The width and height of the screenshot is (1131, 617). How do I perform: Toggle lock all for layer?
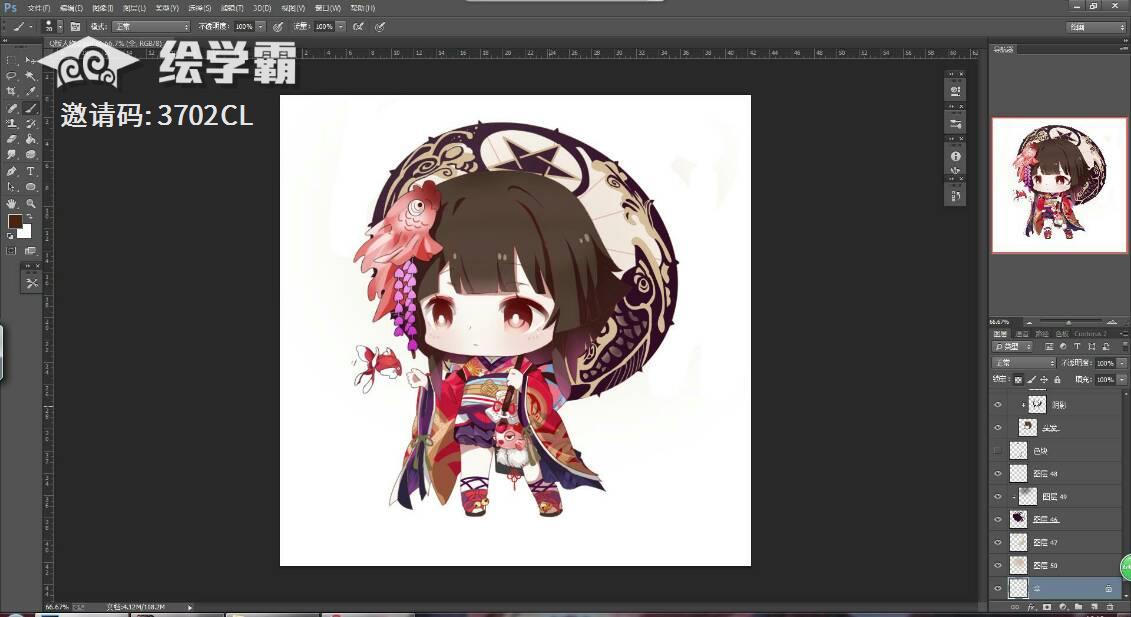point(1057,380)
